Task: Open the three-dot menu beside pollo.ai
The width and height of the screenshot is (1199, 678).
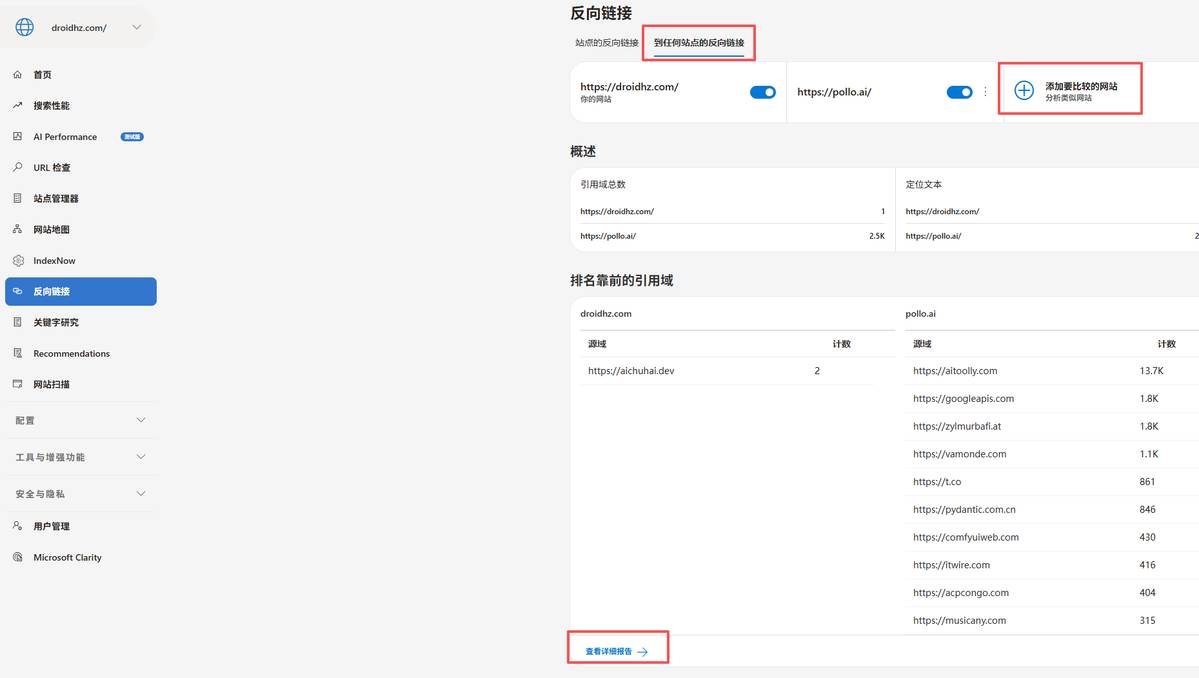Action: (985, 92)
